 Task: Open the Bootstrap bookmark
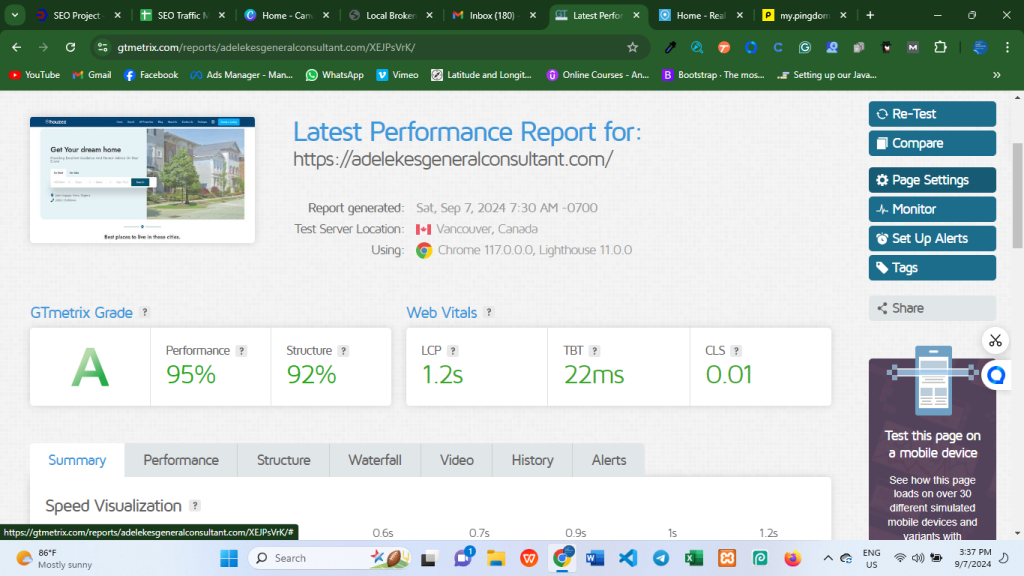tap(713, 75)
